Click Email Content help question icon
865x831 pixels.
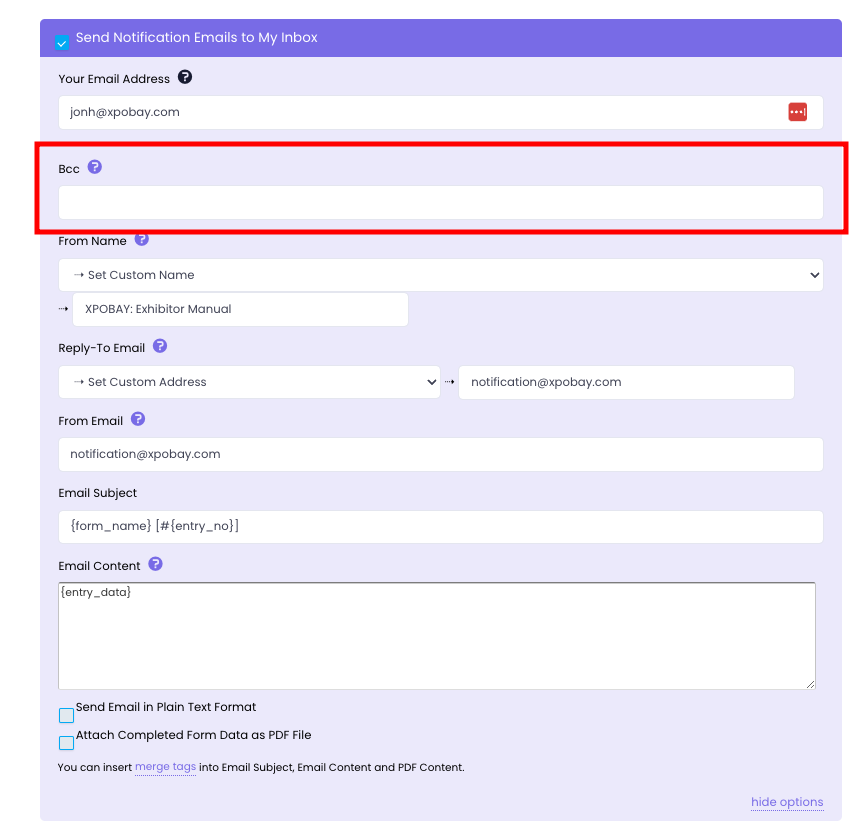(x=156, y=564)
